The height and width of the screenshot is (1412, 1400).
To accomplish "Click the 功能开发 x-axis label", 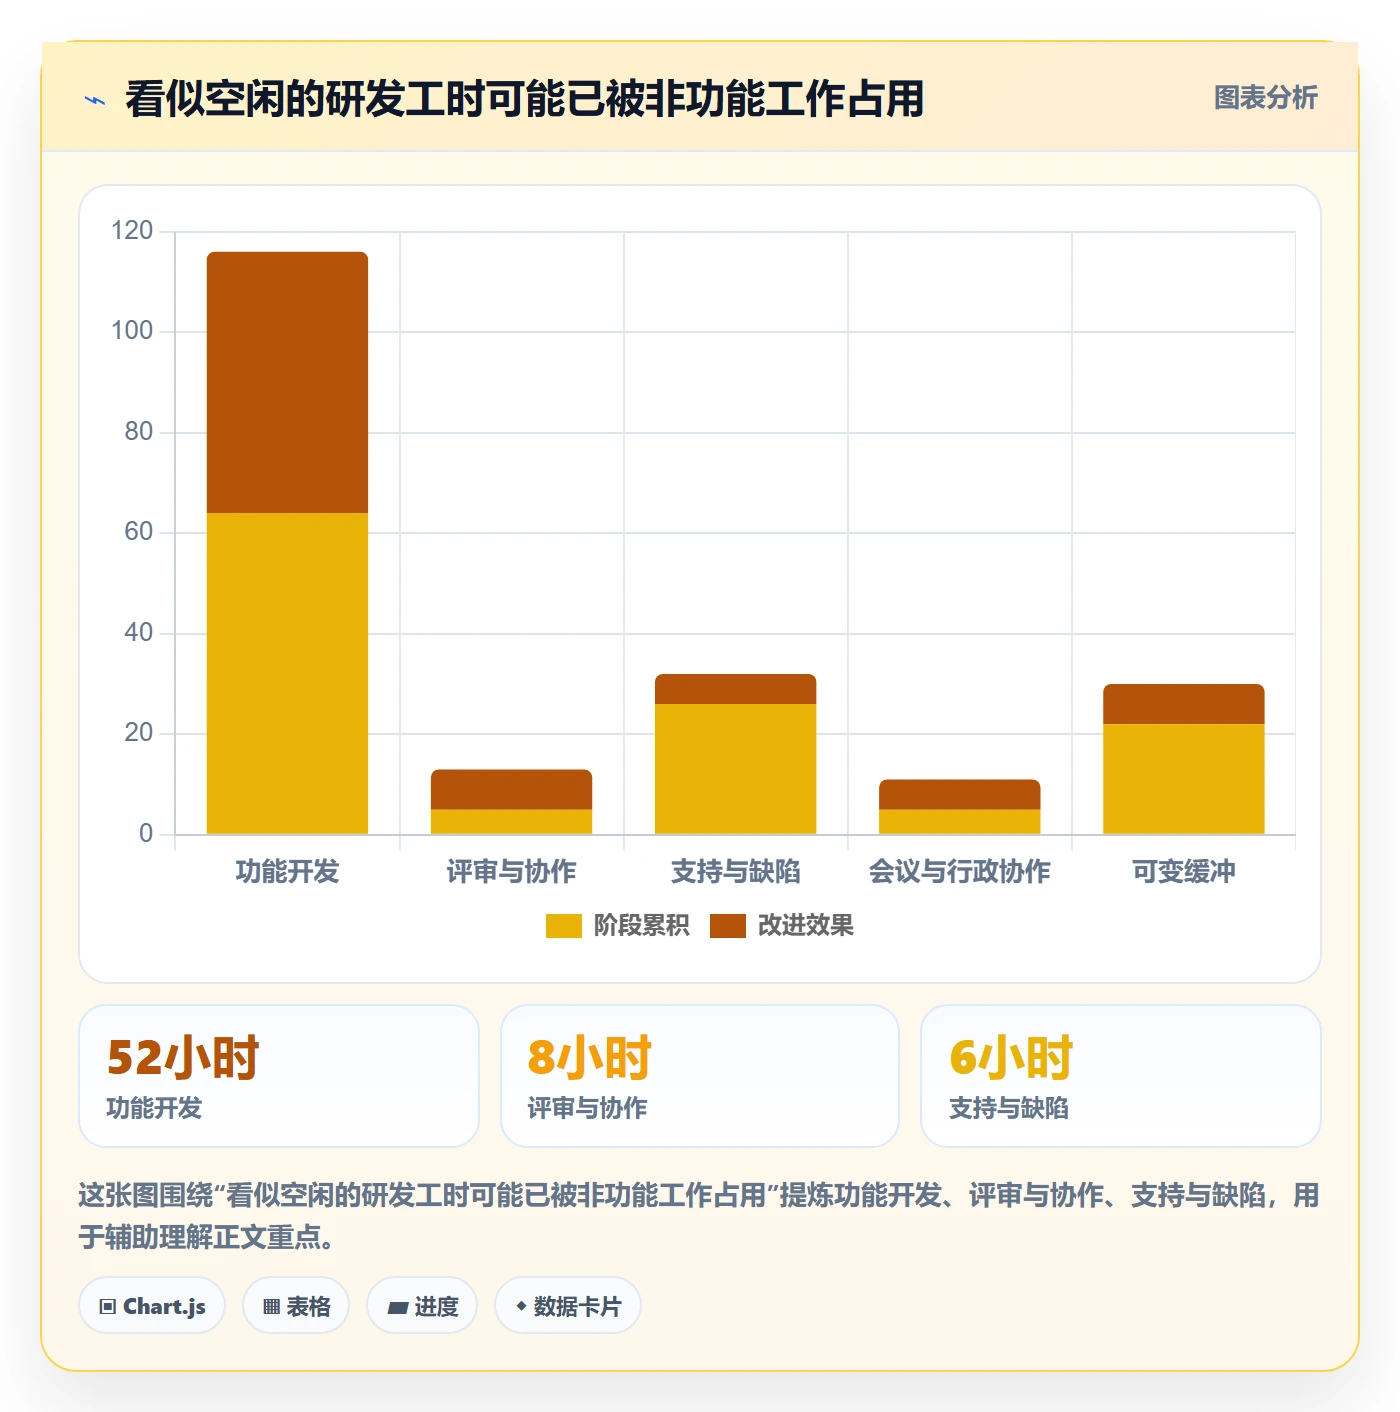I will [x=287, y=872].
